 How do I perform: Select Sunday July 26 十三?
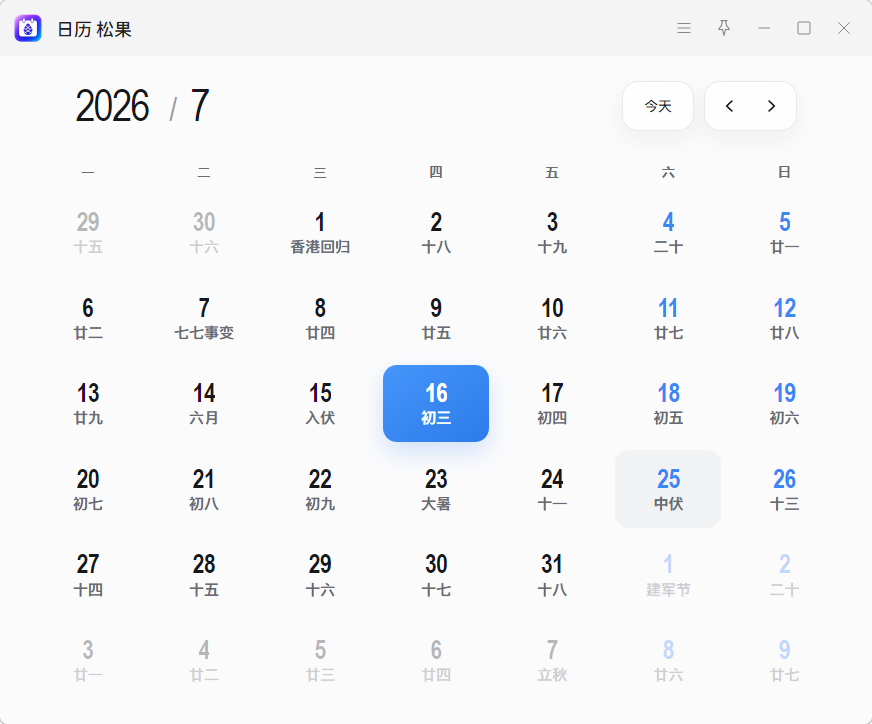pos(784,489)
